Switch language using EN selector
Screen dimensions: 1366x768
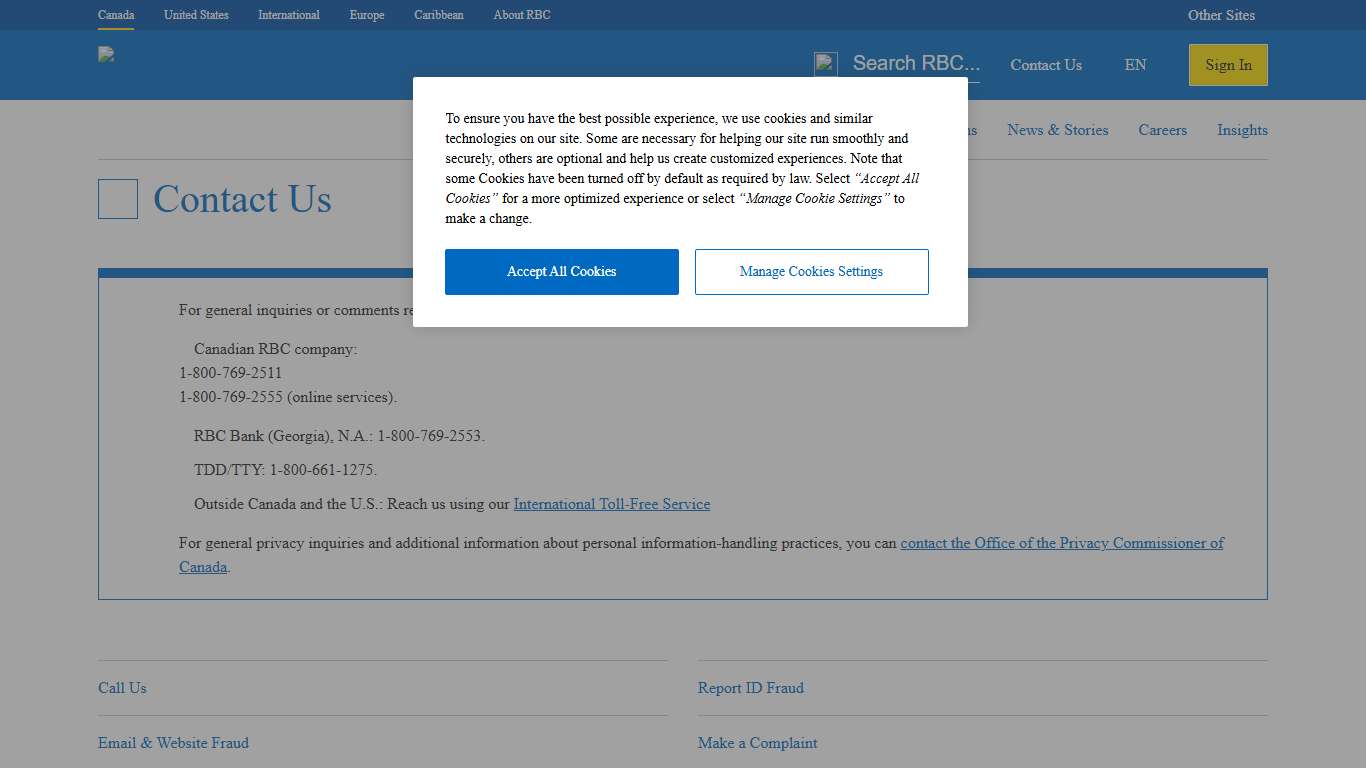tap(1135, 65)
